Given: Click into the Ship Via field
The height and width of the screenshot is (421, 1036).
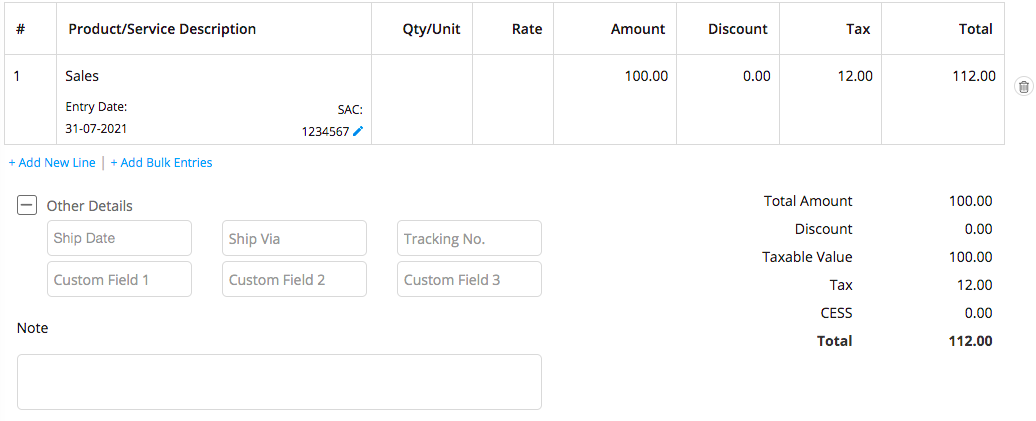Looking at the screenshot, I should tap(294, 238).
